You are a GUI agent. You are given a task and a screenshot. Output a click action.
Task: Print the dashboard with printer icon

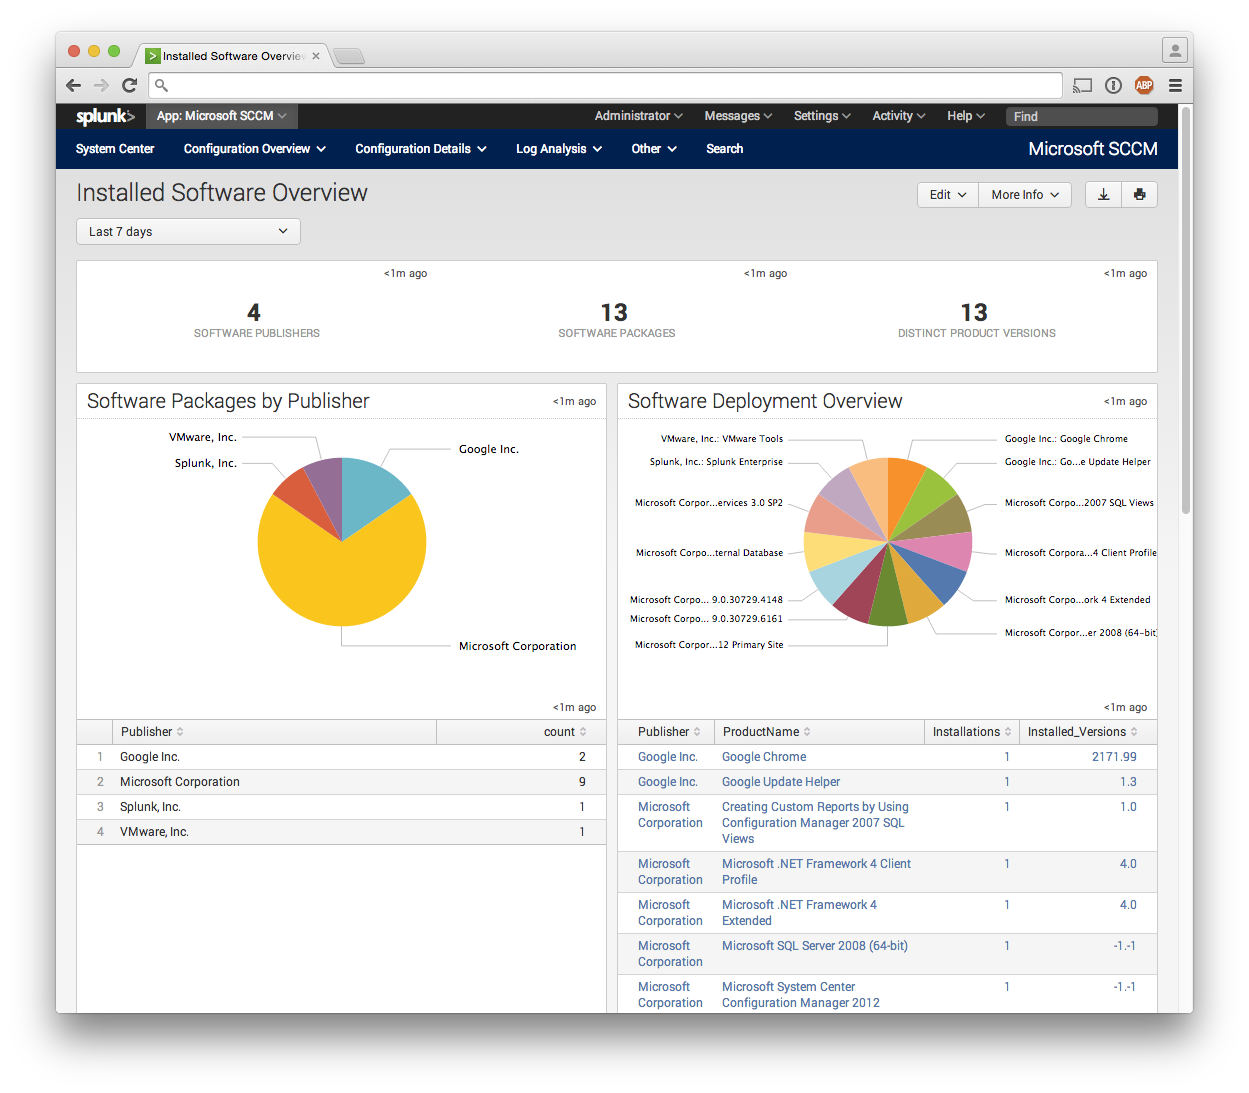1139,194
